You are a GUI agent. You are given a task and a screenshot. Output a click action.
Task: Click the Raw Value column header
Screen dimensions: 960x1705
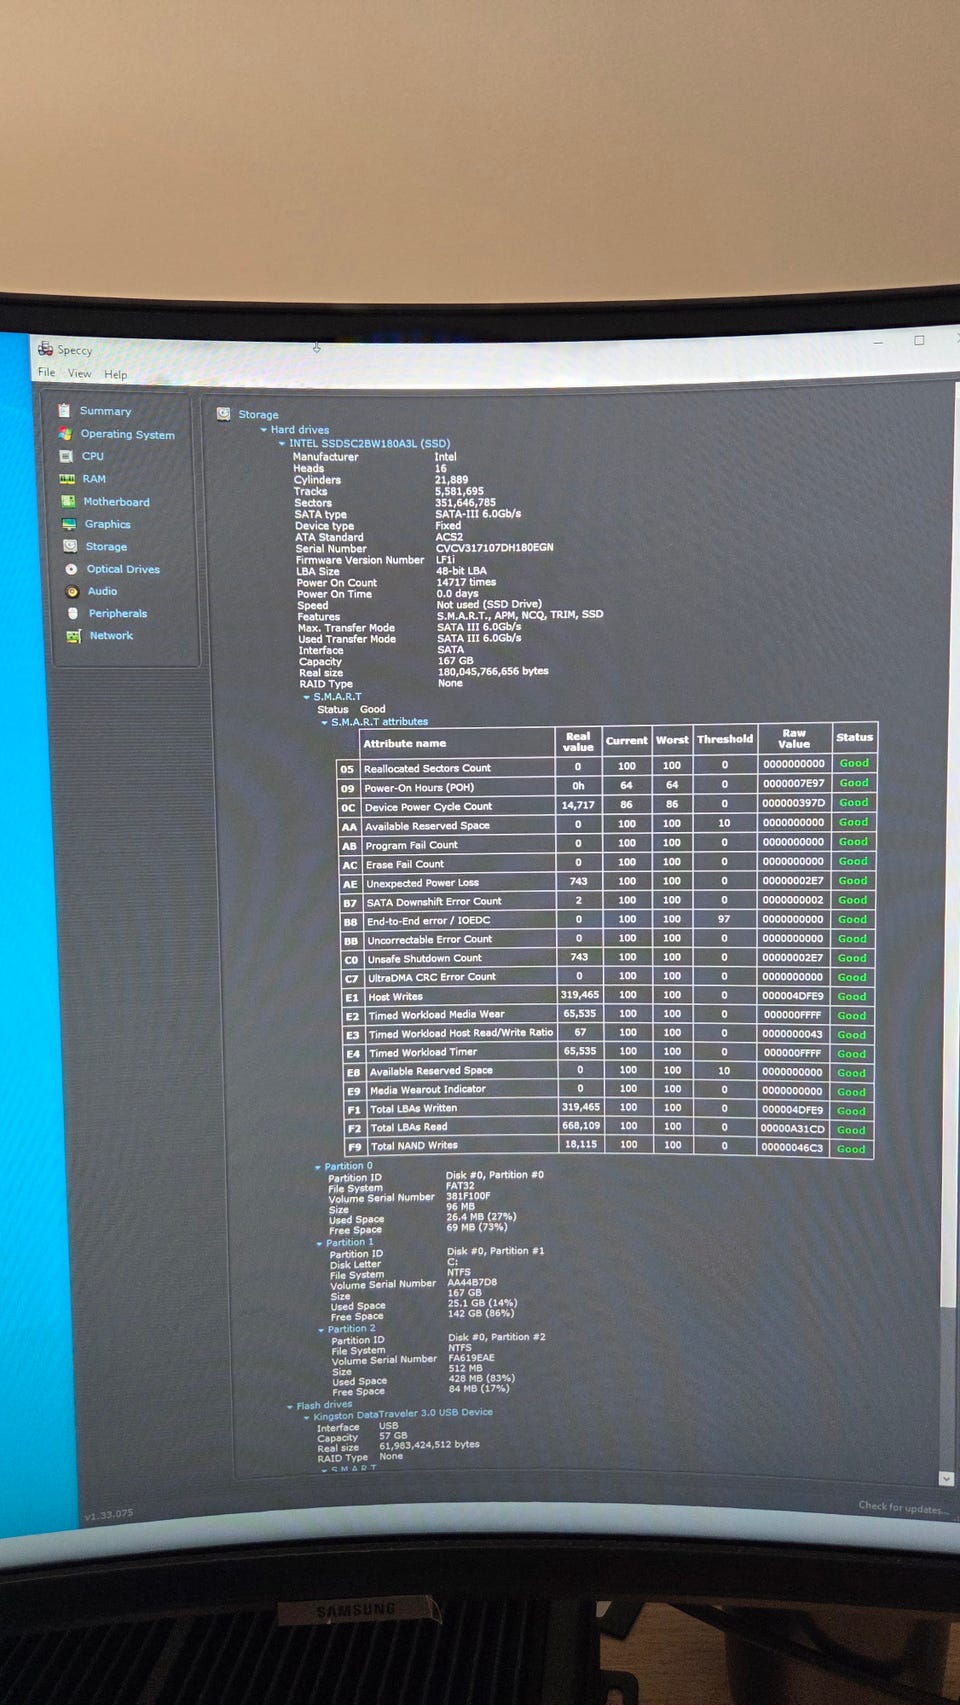coord(794,738)
